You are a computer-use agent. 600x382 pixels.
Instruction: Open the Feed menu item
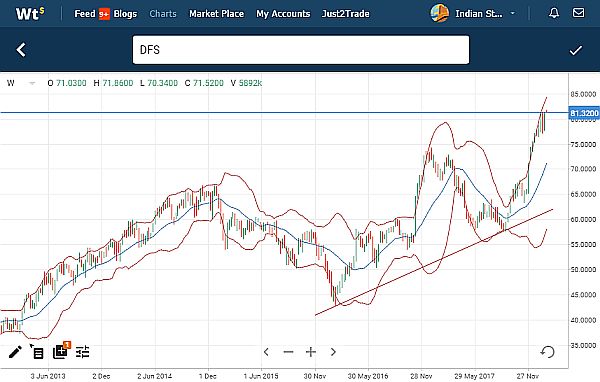(85, 14)
